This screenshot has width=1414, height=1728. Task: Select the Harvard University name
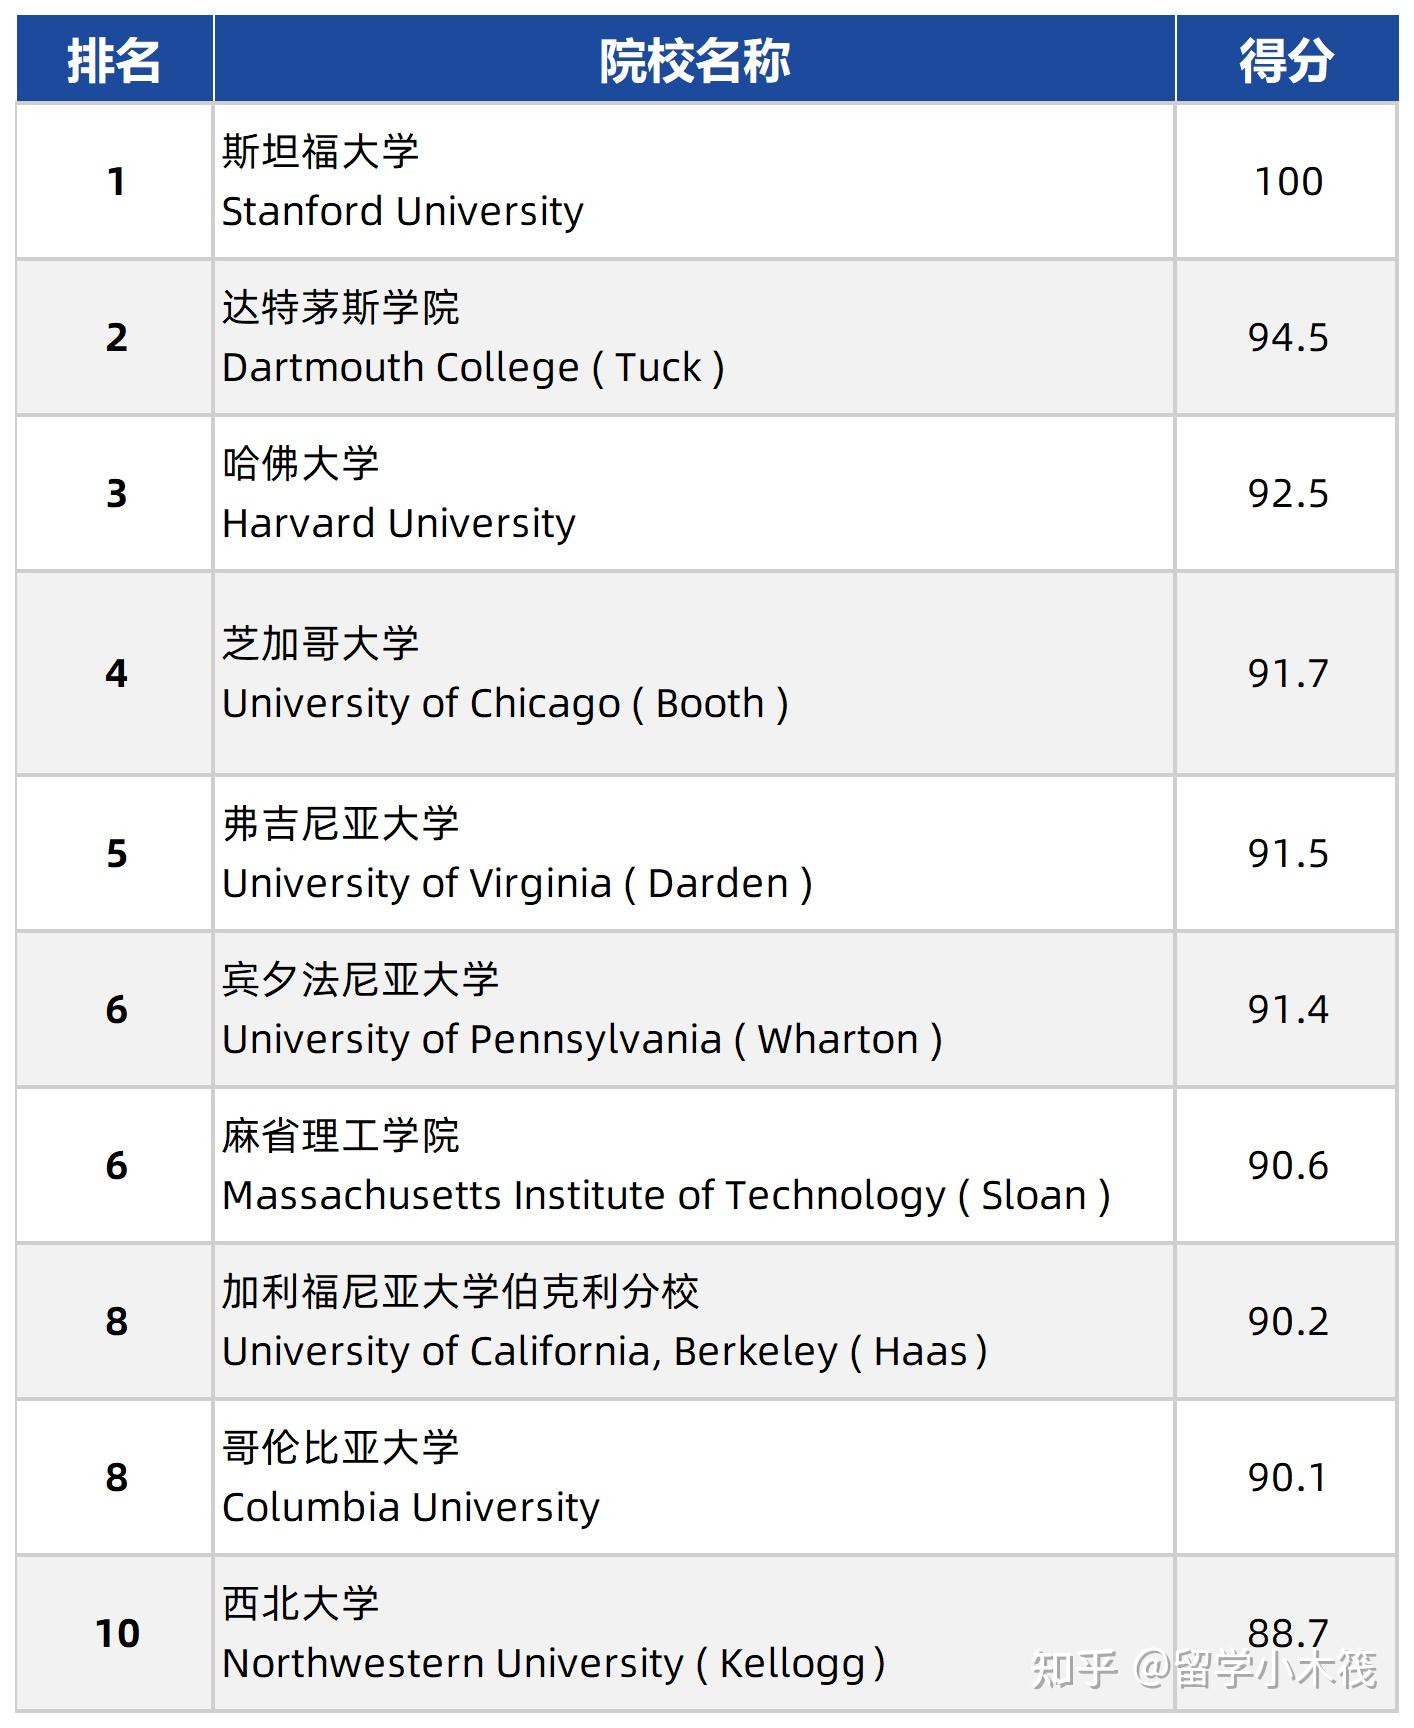[x=398, y=524]
